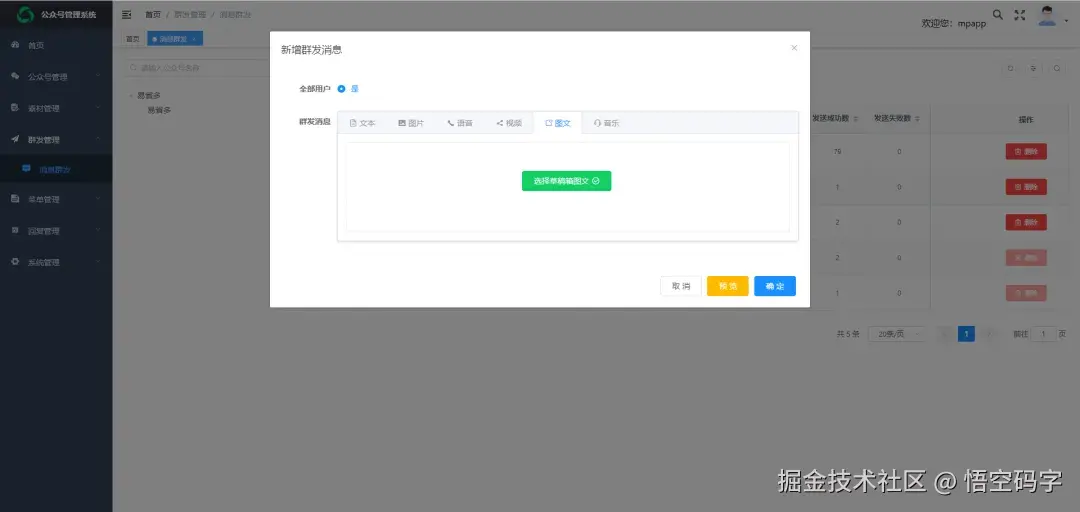Image resolution: width=1080 pixels, height=512 pixels.
Task: Switch to the 语音 message tab
Action: (460, 123)
